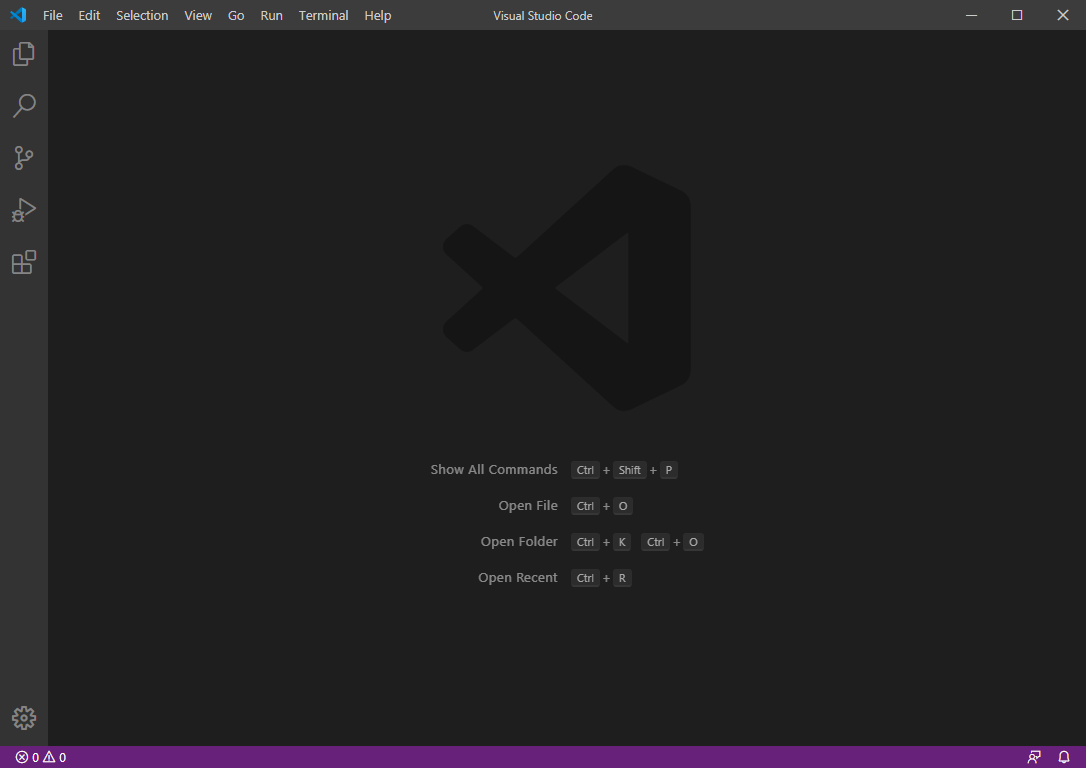Open the Go menu
The image size is (1086, 768).
[x=236, y=15]
